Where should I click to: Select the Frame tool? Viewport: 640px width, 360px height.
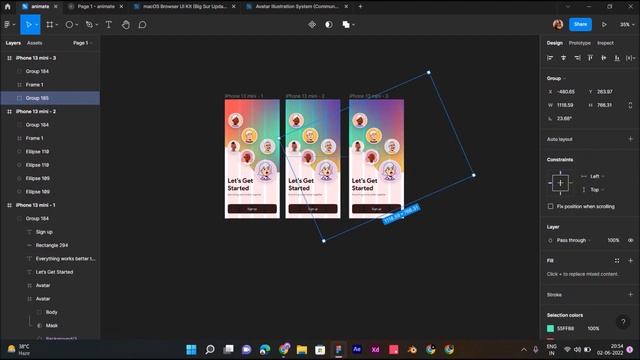pyautogui.click(x=49, y=24)
